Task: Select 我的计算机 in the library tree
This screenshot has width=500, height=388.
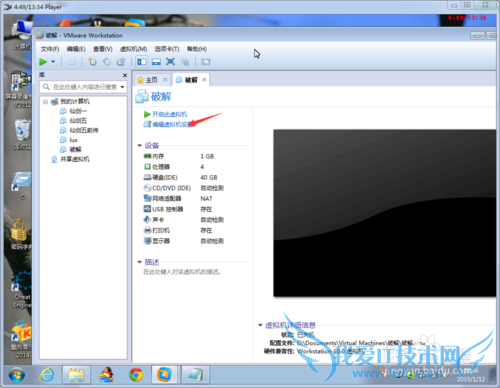Action: pyautogui.click(x=75, y=101)
